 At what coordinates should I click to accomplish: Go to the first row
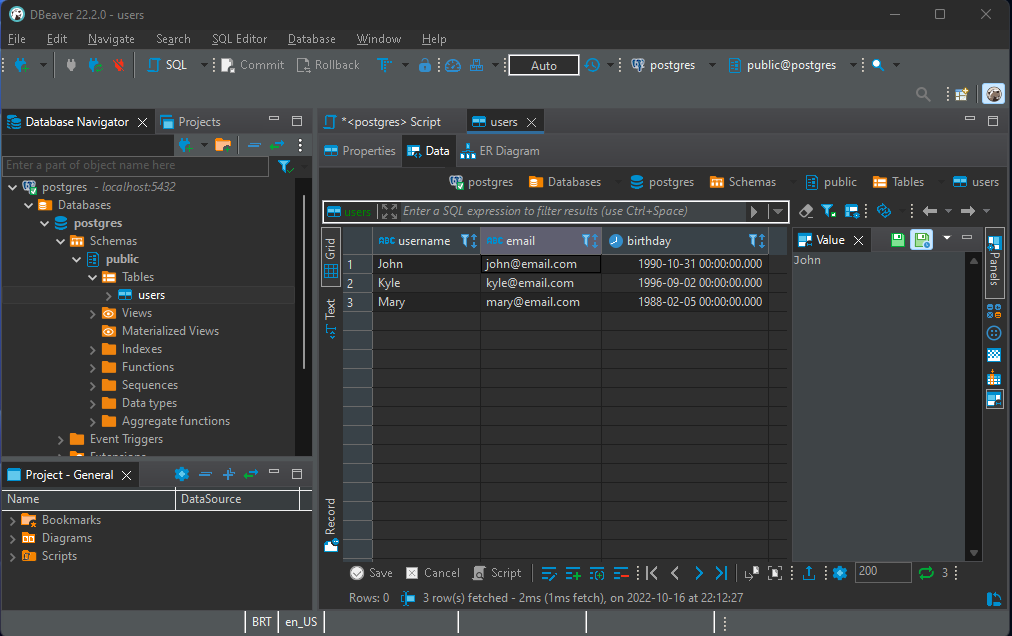click(652, 573)
